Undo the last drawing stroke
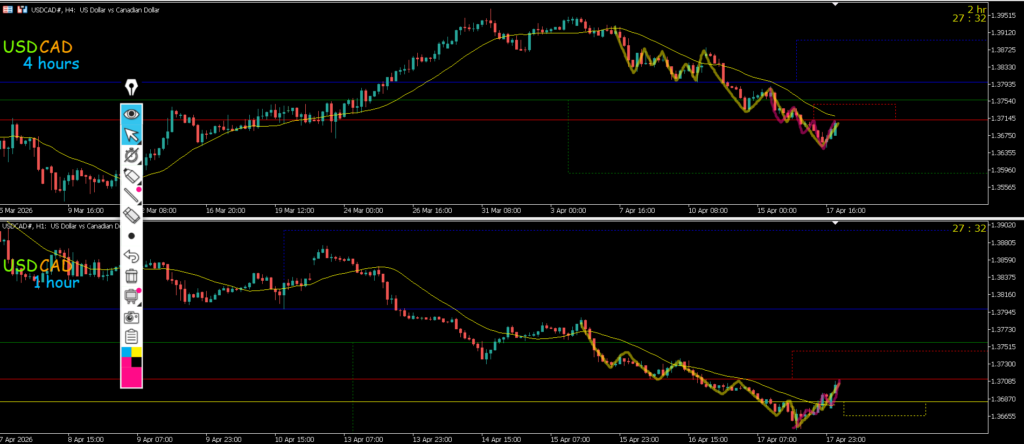This screenshot has height=444, width=1024. pos(131,256)
